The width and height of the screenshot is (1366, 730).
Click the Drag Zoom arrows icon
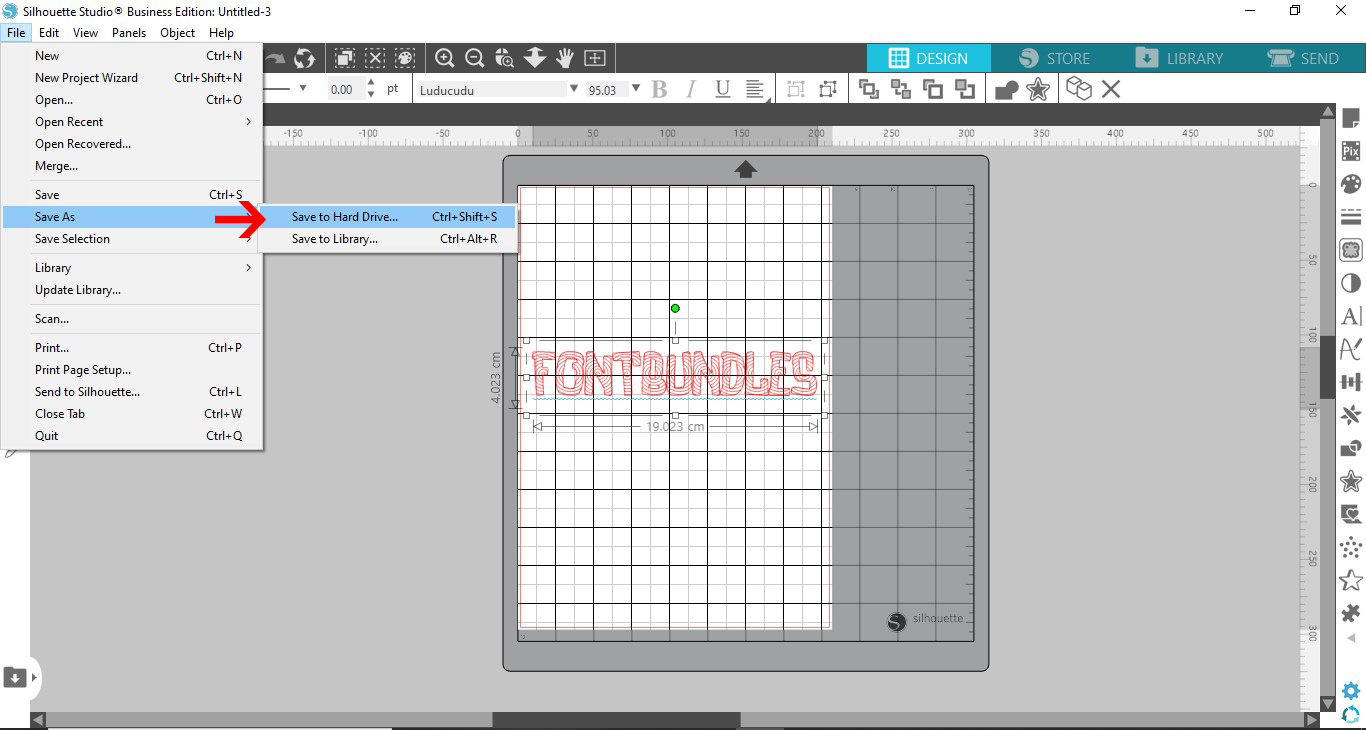pyautogui.click(x=535, y=58)
